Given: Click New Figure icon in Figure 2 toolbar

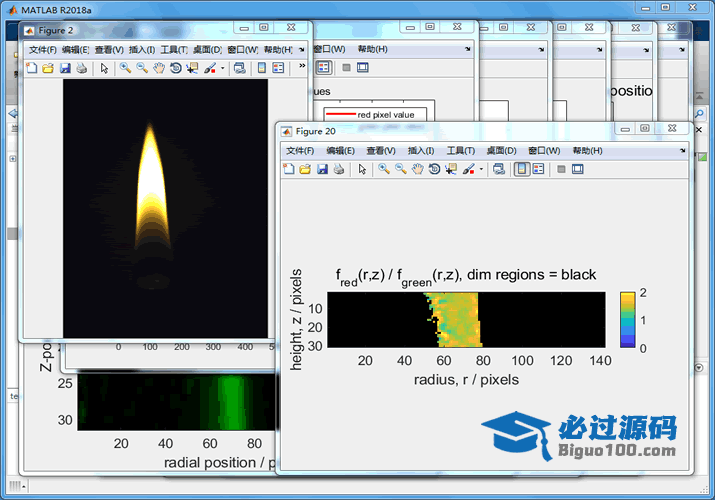Looking at the screenshot, I should click(x=31, y=68).
